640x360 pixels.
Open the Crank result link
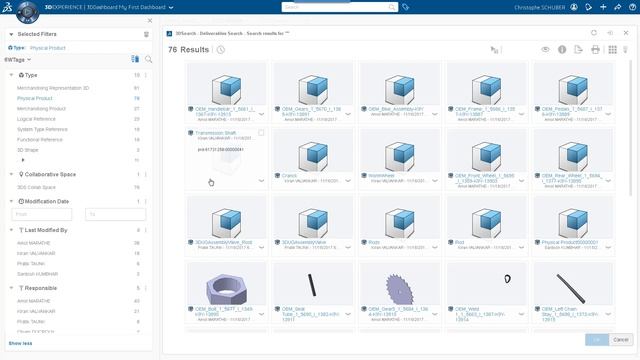pos(289,176)
